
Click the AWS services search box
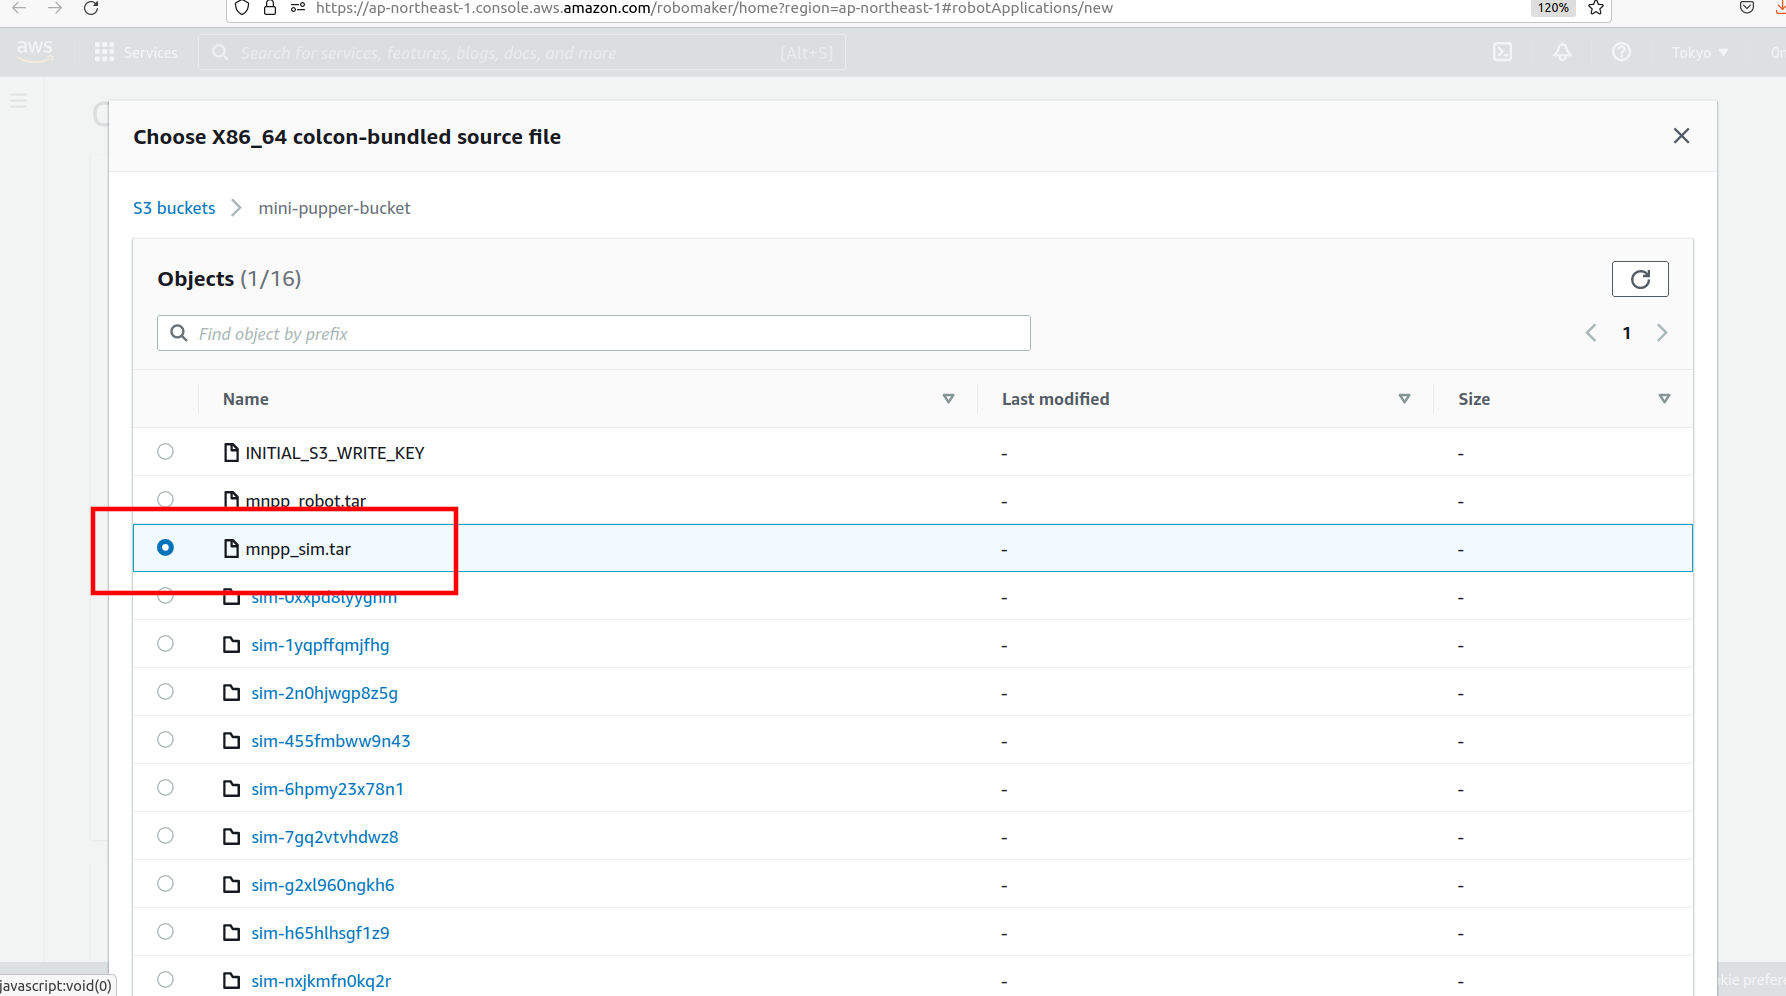click(x=522, y=53)
